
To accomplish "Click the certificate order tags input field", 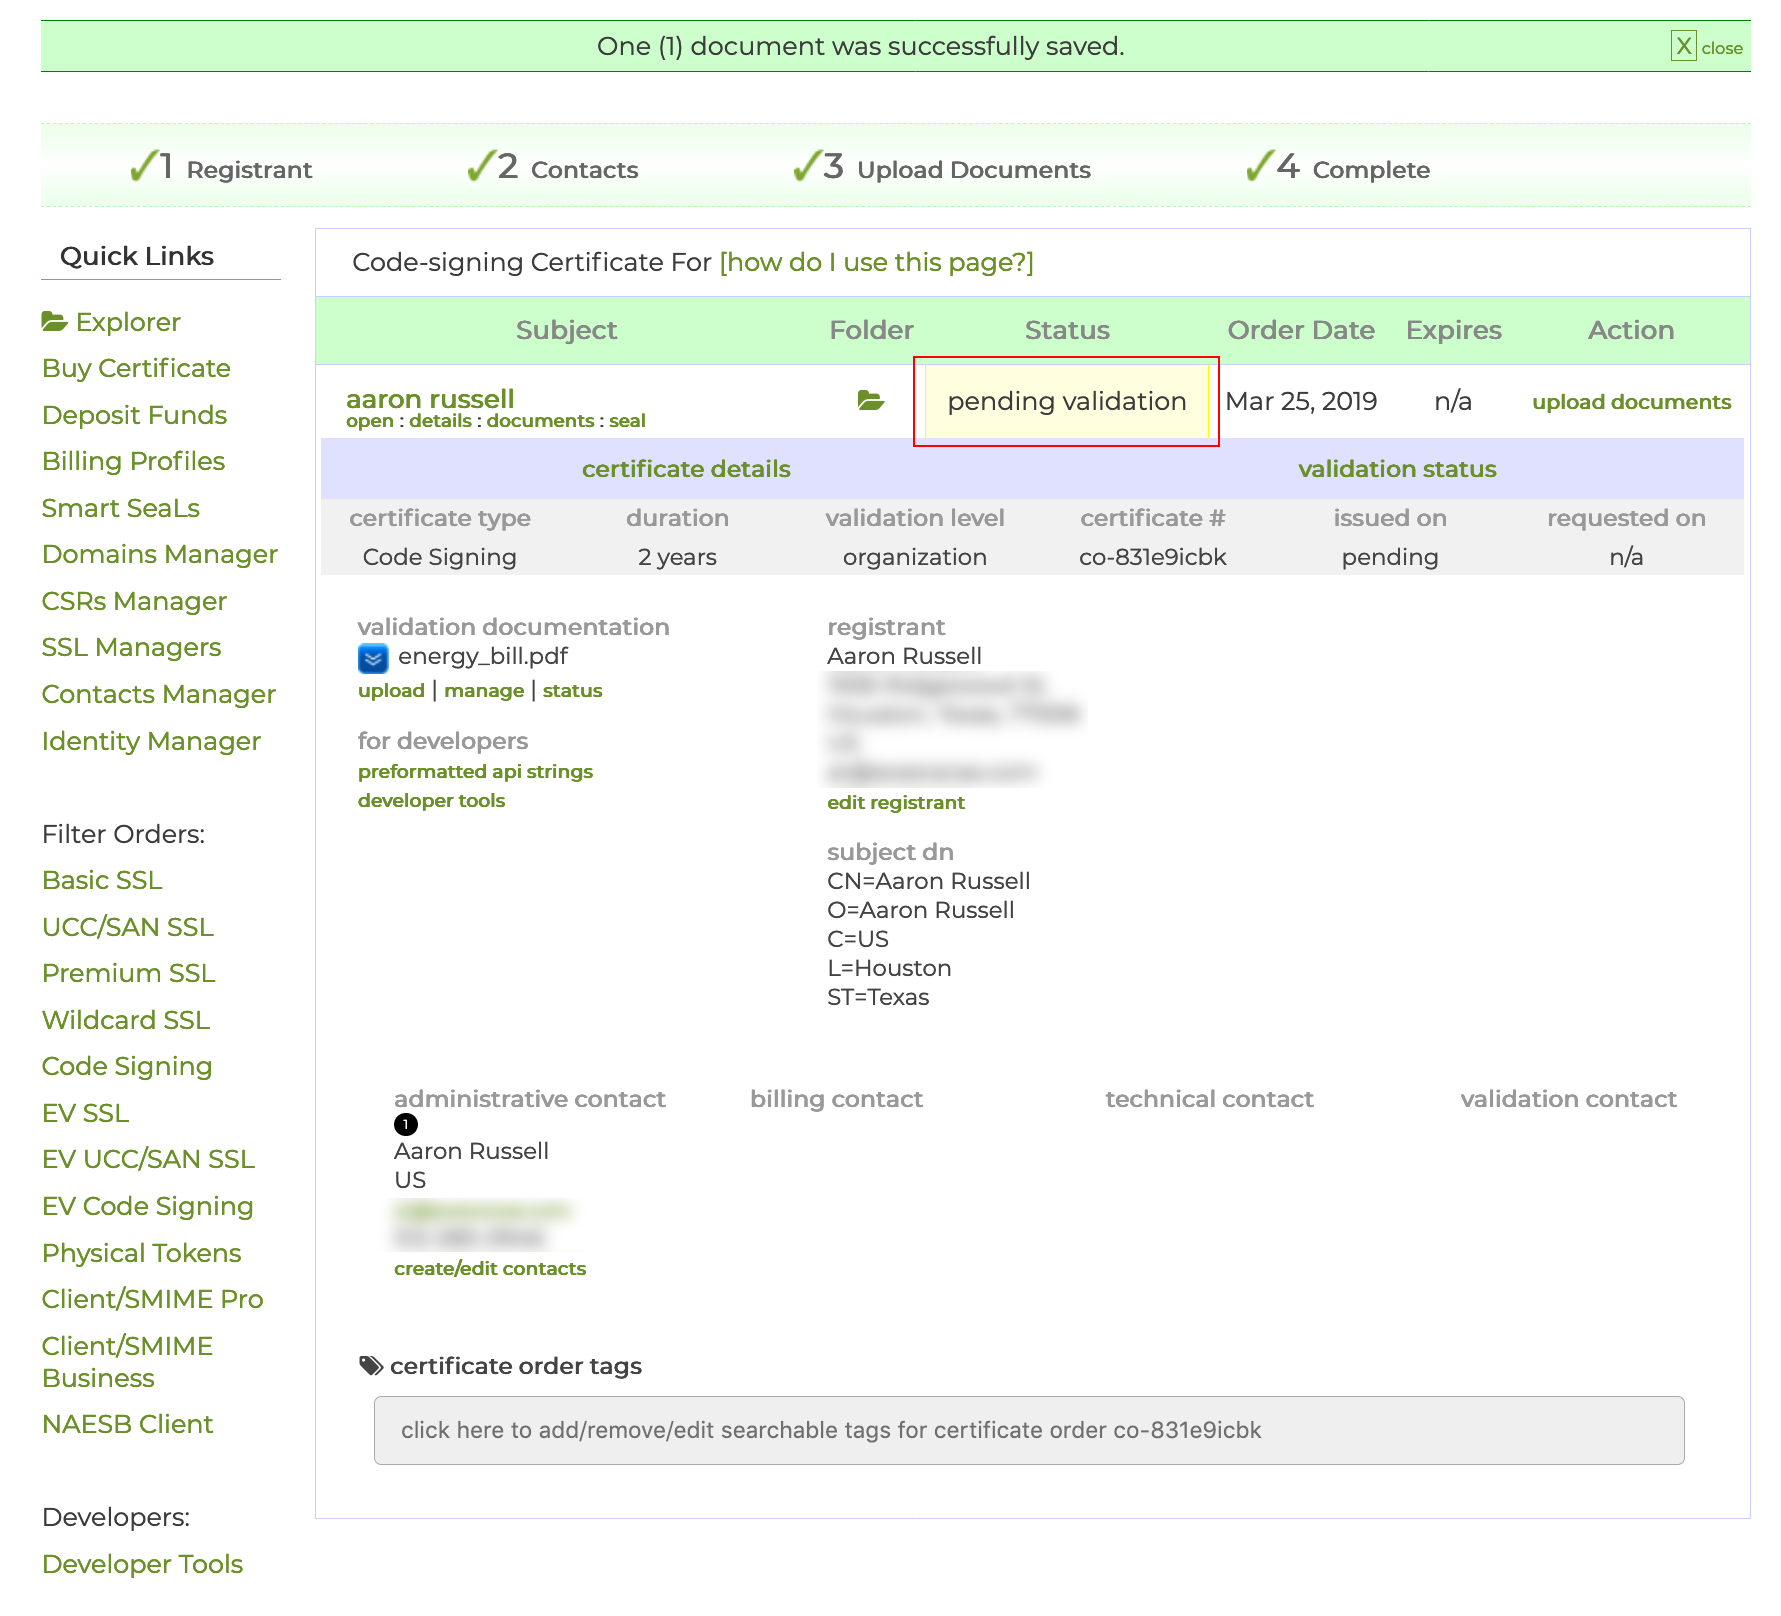I will coord(1028,1430).
